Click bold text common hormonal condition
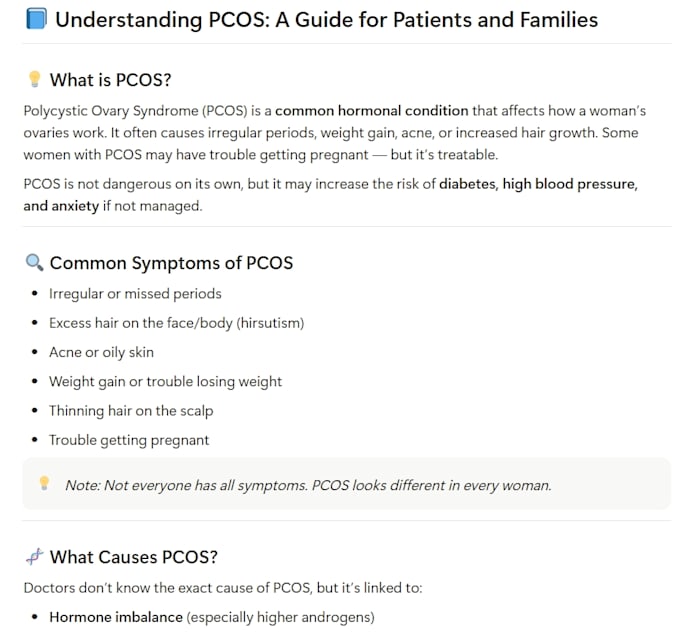Viewport: 680px width, 633px height. pyautogui.click(x=372, y=111)
